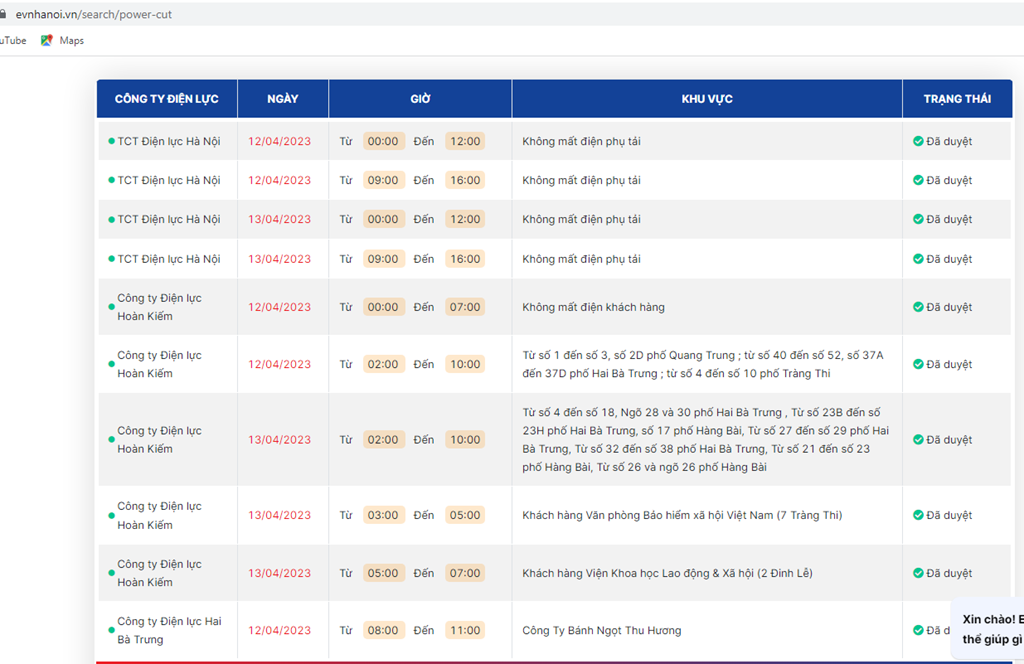Open the YouTube bookmark in the bookmarks bar
The height and width of the screenshot is (664, 1024).
13,40
